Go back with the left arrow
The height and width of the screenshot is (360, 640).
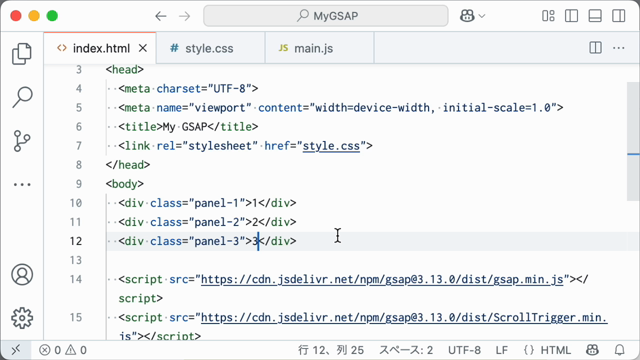pyautogui.click(x=161, y=16)
